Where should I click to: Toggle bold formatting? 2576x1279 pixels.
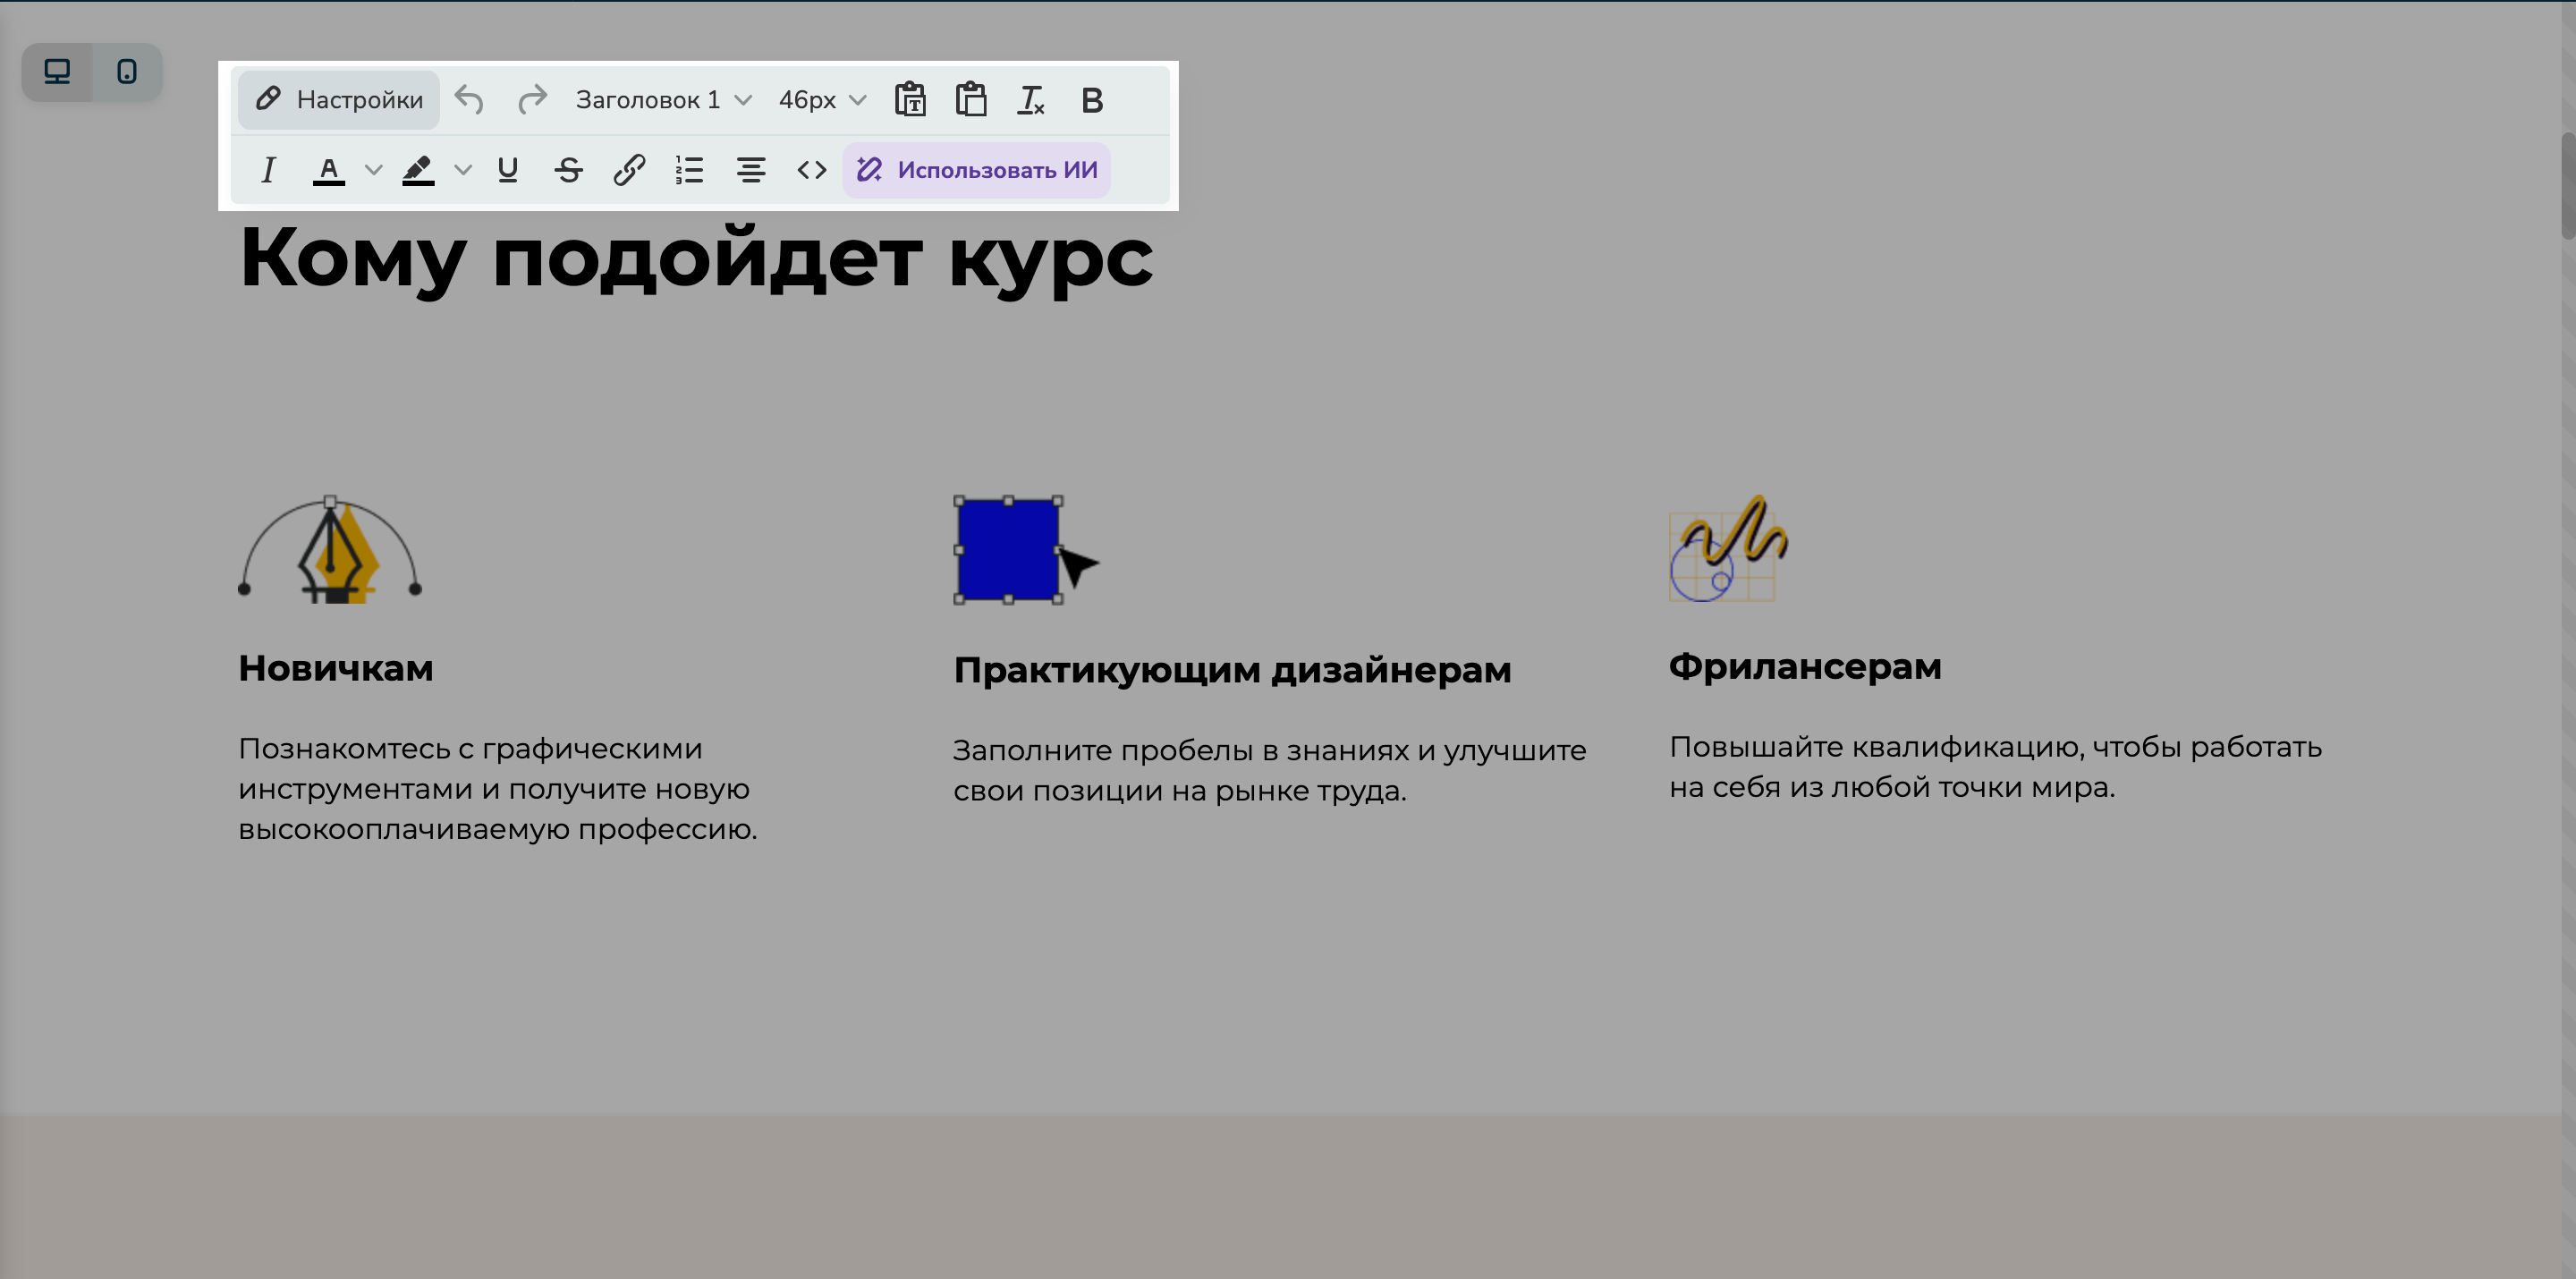point(1092,99)
